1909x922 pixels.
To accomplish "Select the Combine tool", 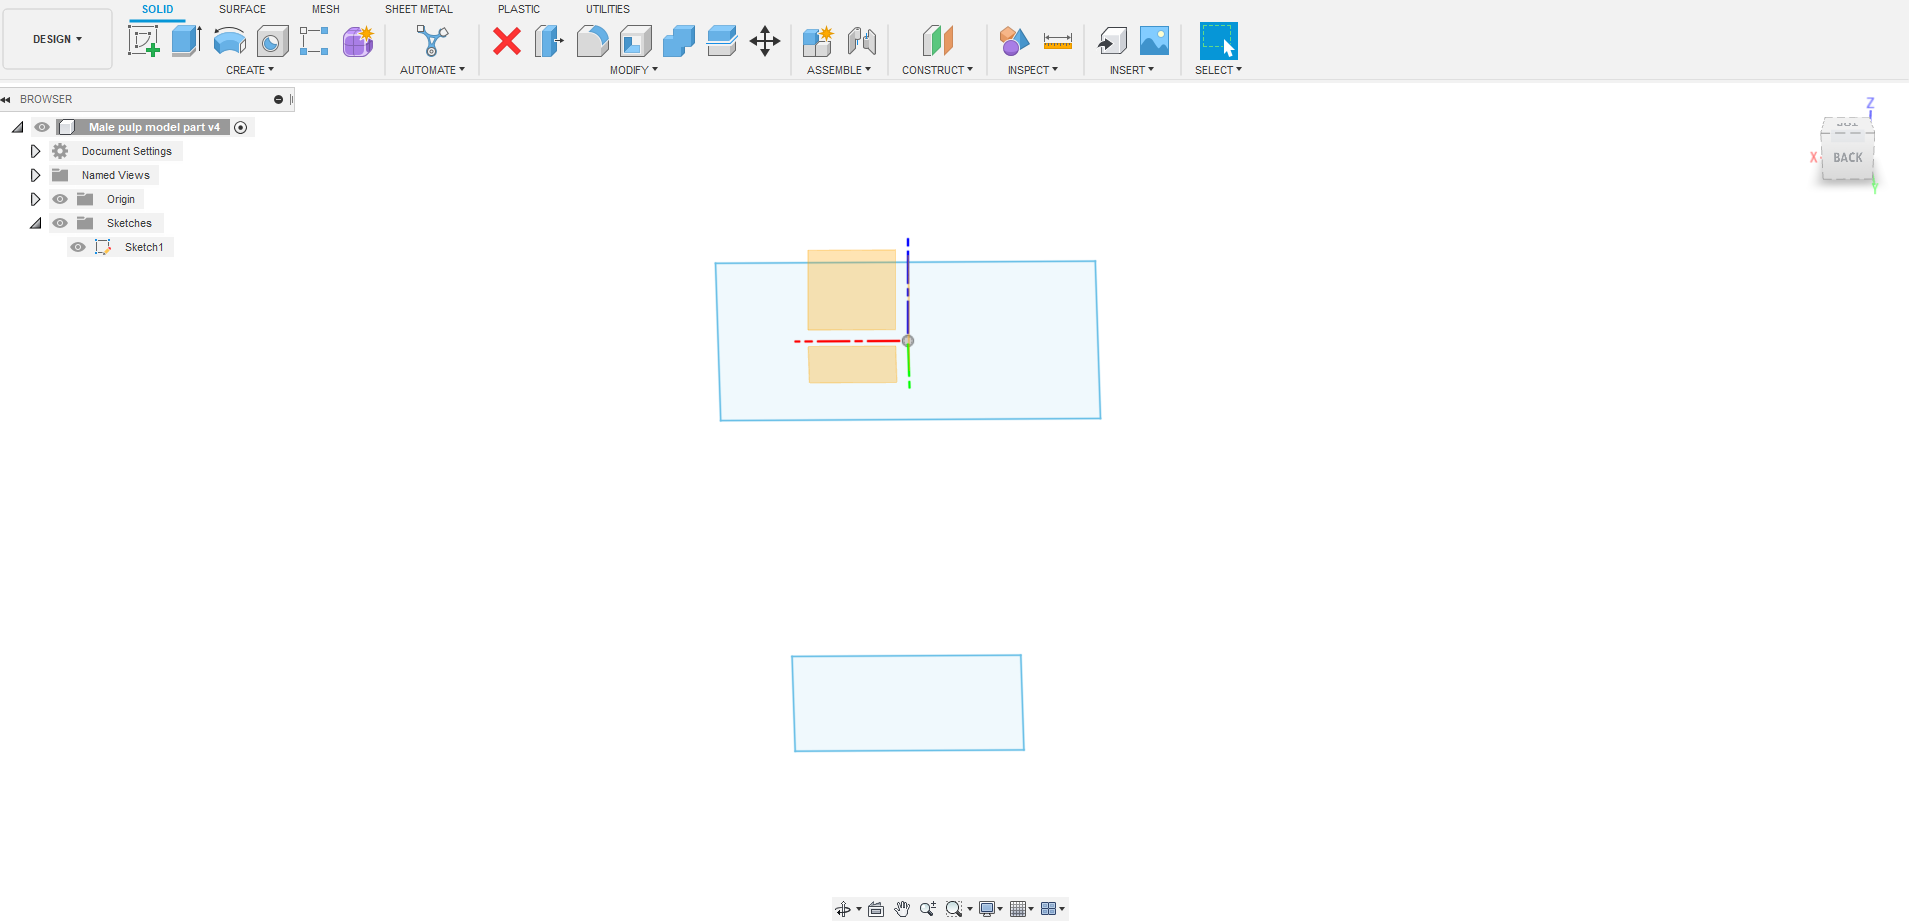I will (678, 41).
